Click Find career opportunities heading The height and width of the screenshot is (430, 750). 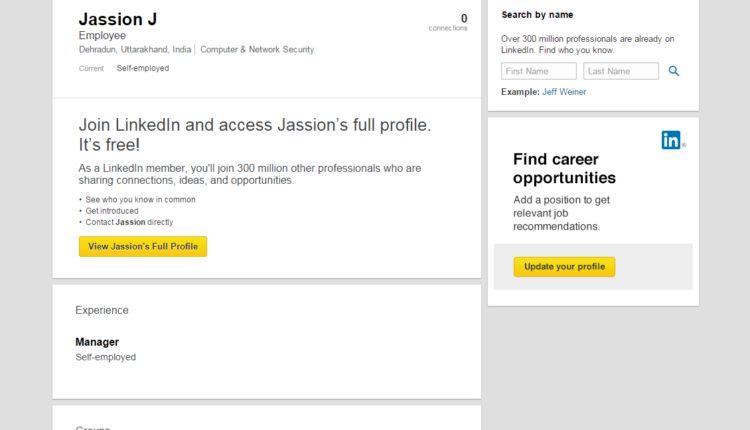(x=564, y=168)
